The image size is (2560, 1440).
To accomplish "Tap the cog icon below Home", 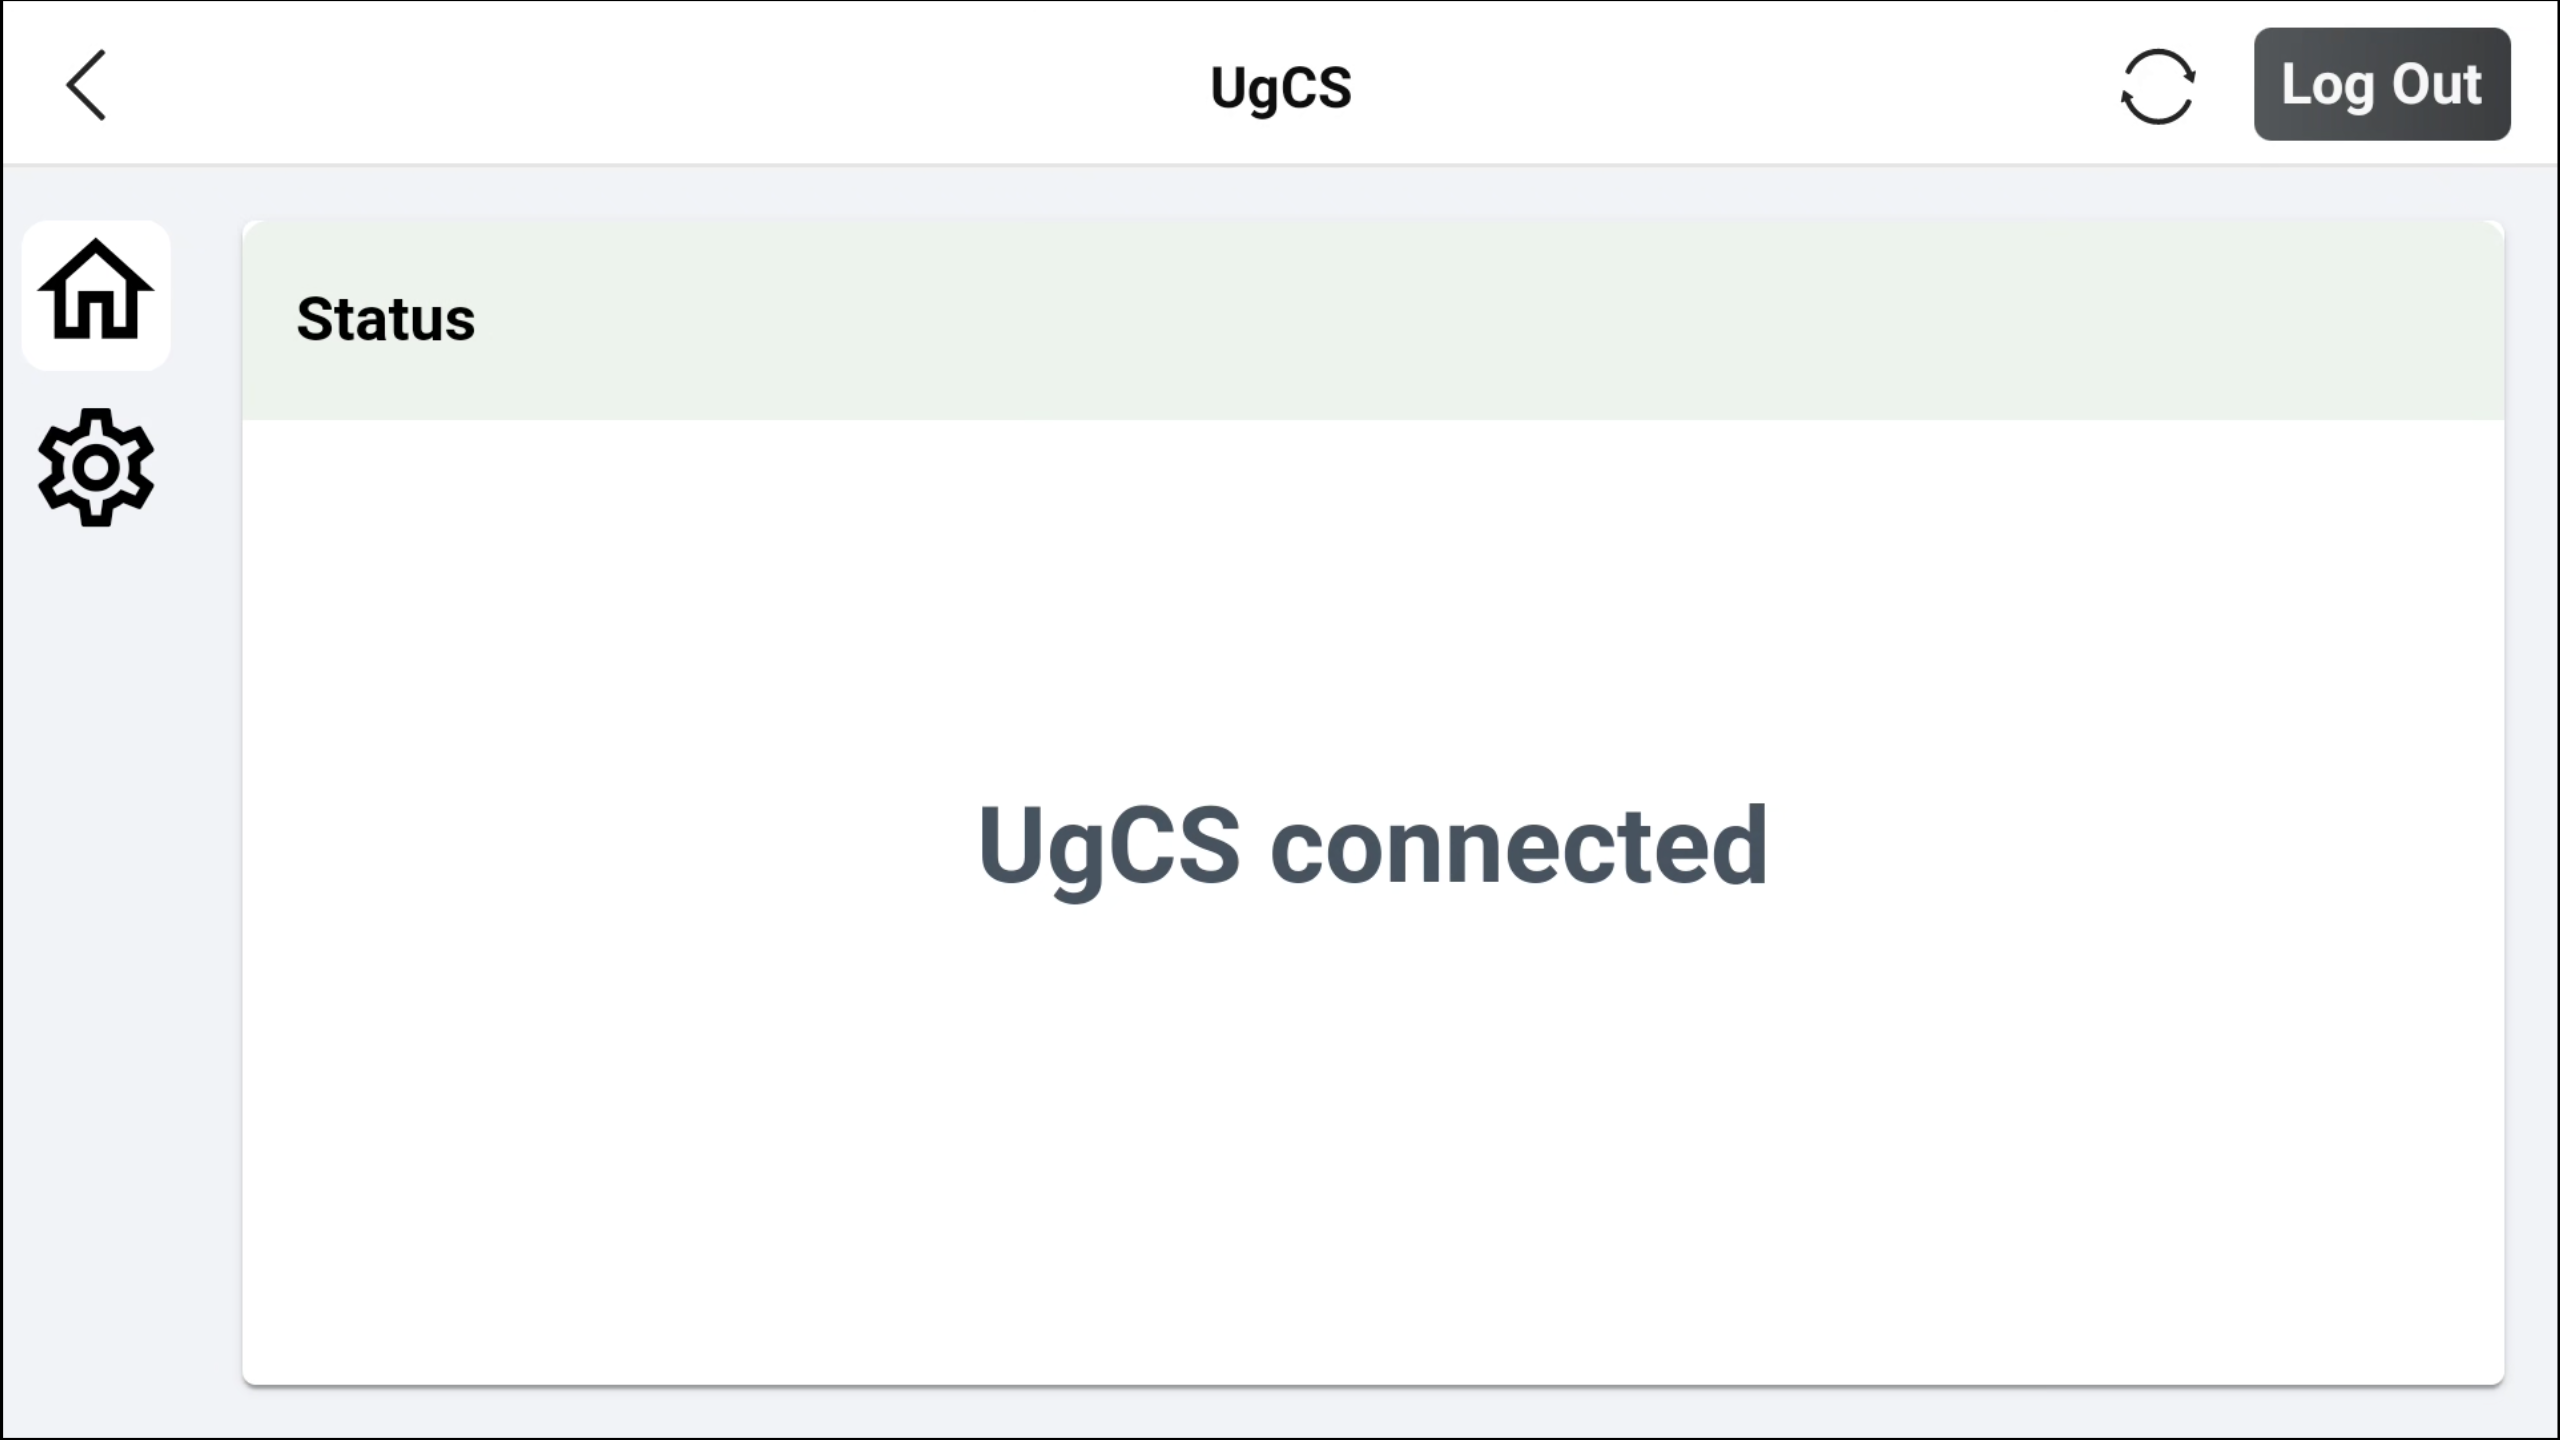I will 96,467.
